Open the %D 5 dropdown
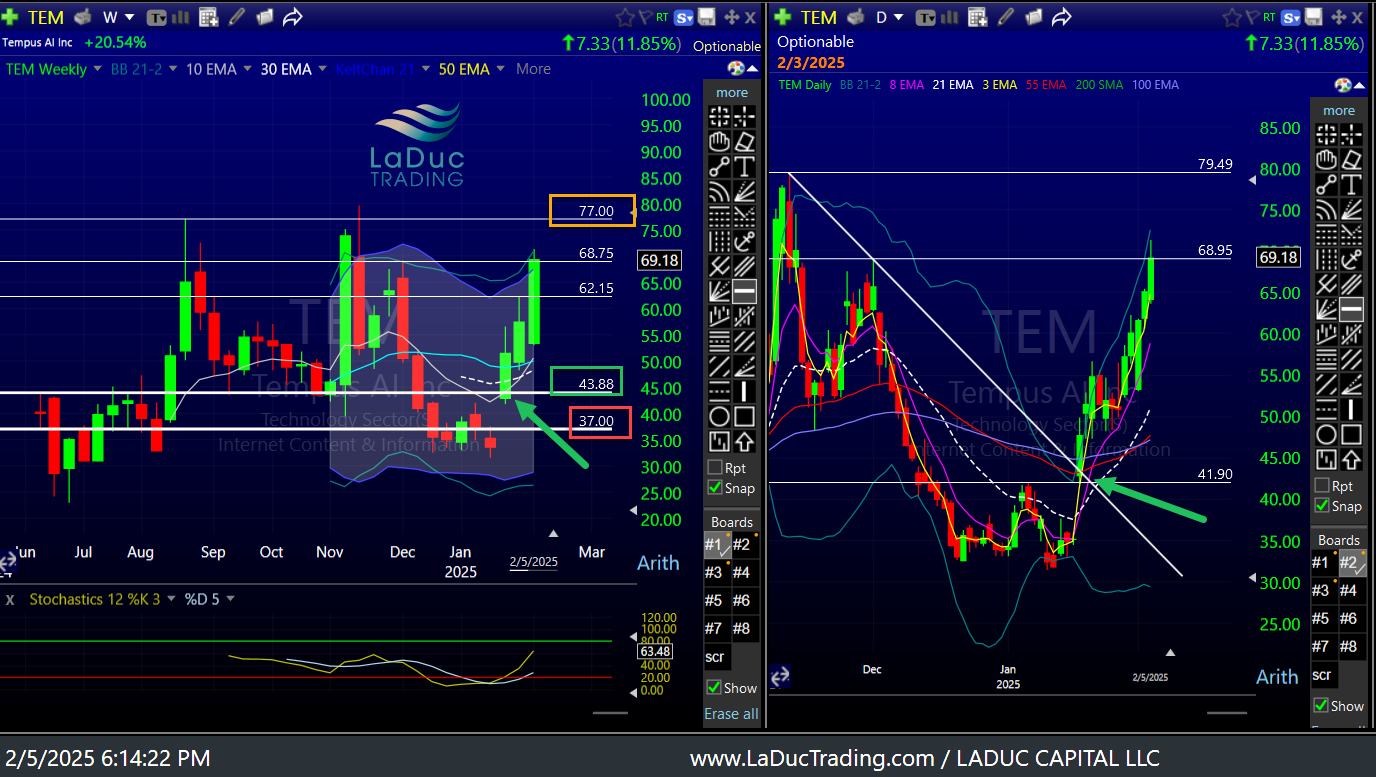This screenshot has height=777, width=1376. click(230, 599)
